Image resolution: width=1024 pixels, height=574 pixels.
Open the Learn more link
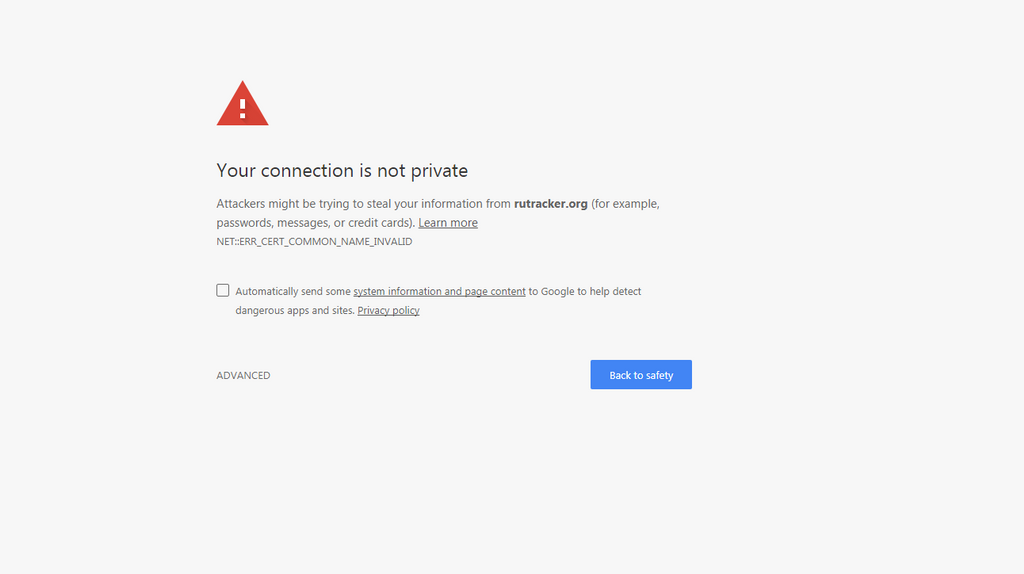(448, 223)
